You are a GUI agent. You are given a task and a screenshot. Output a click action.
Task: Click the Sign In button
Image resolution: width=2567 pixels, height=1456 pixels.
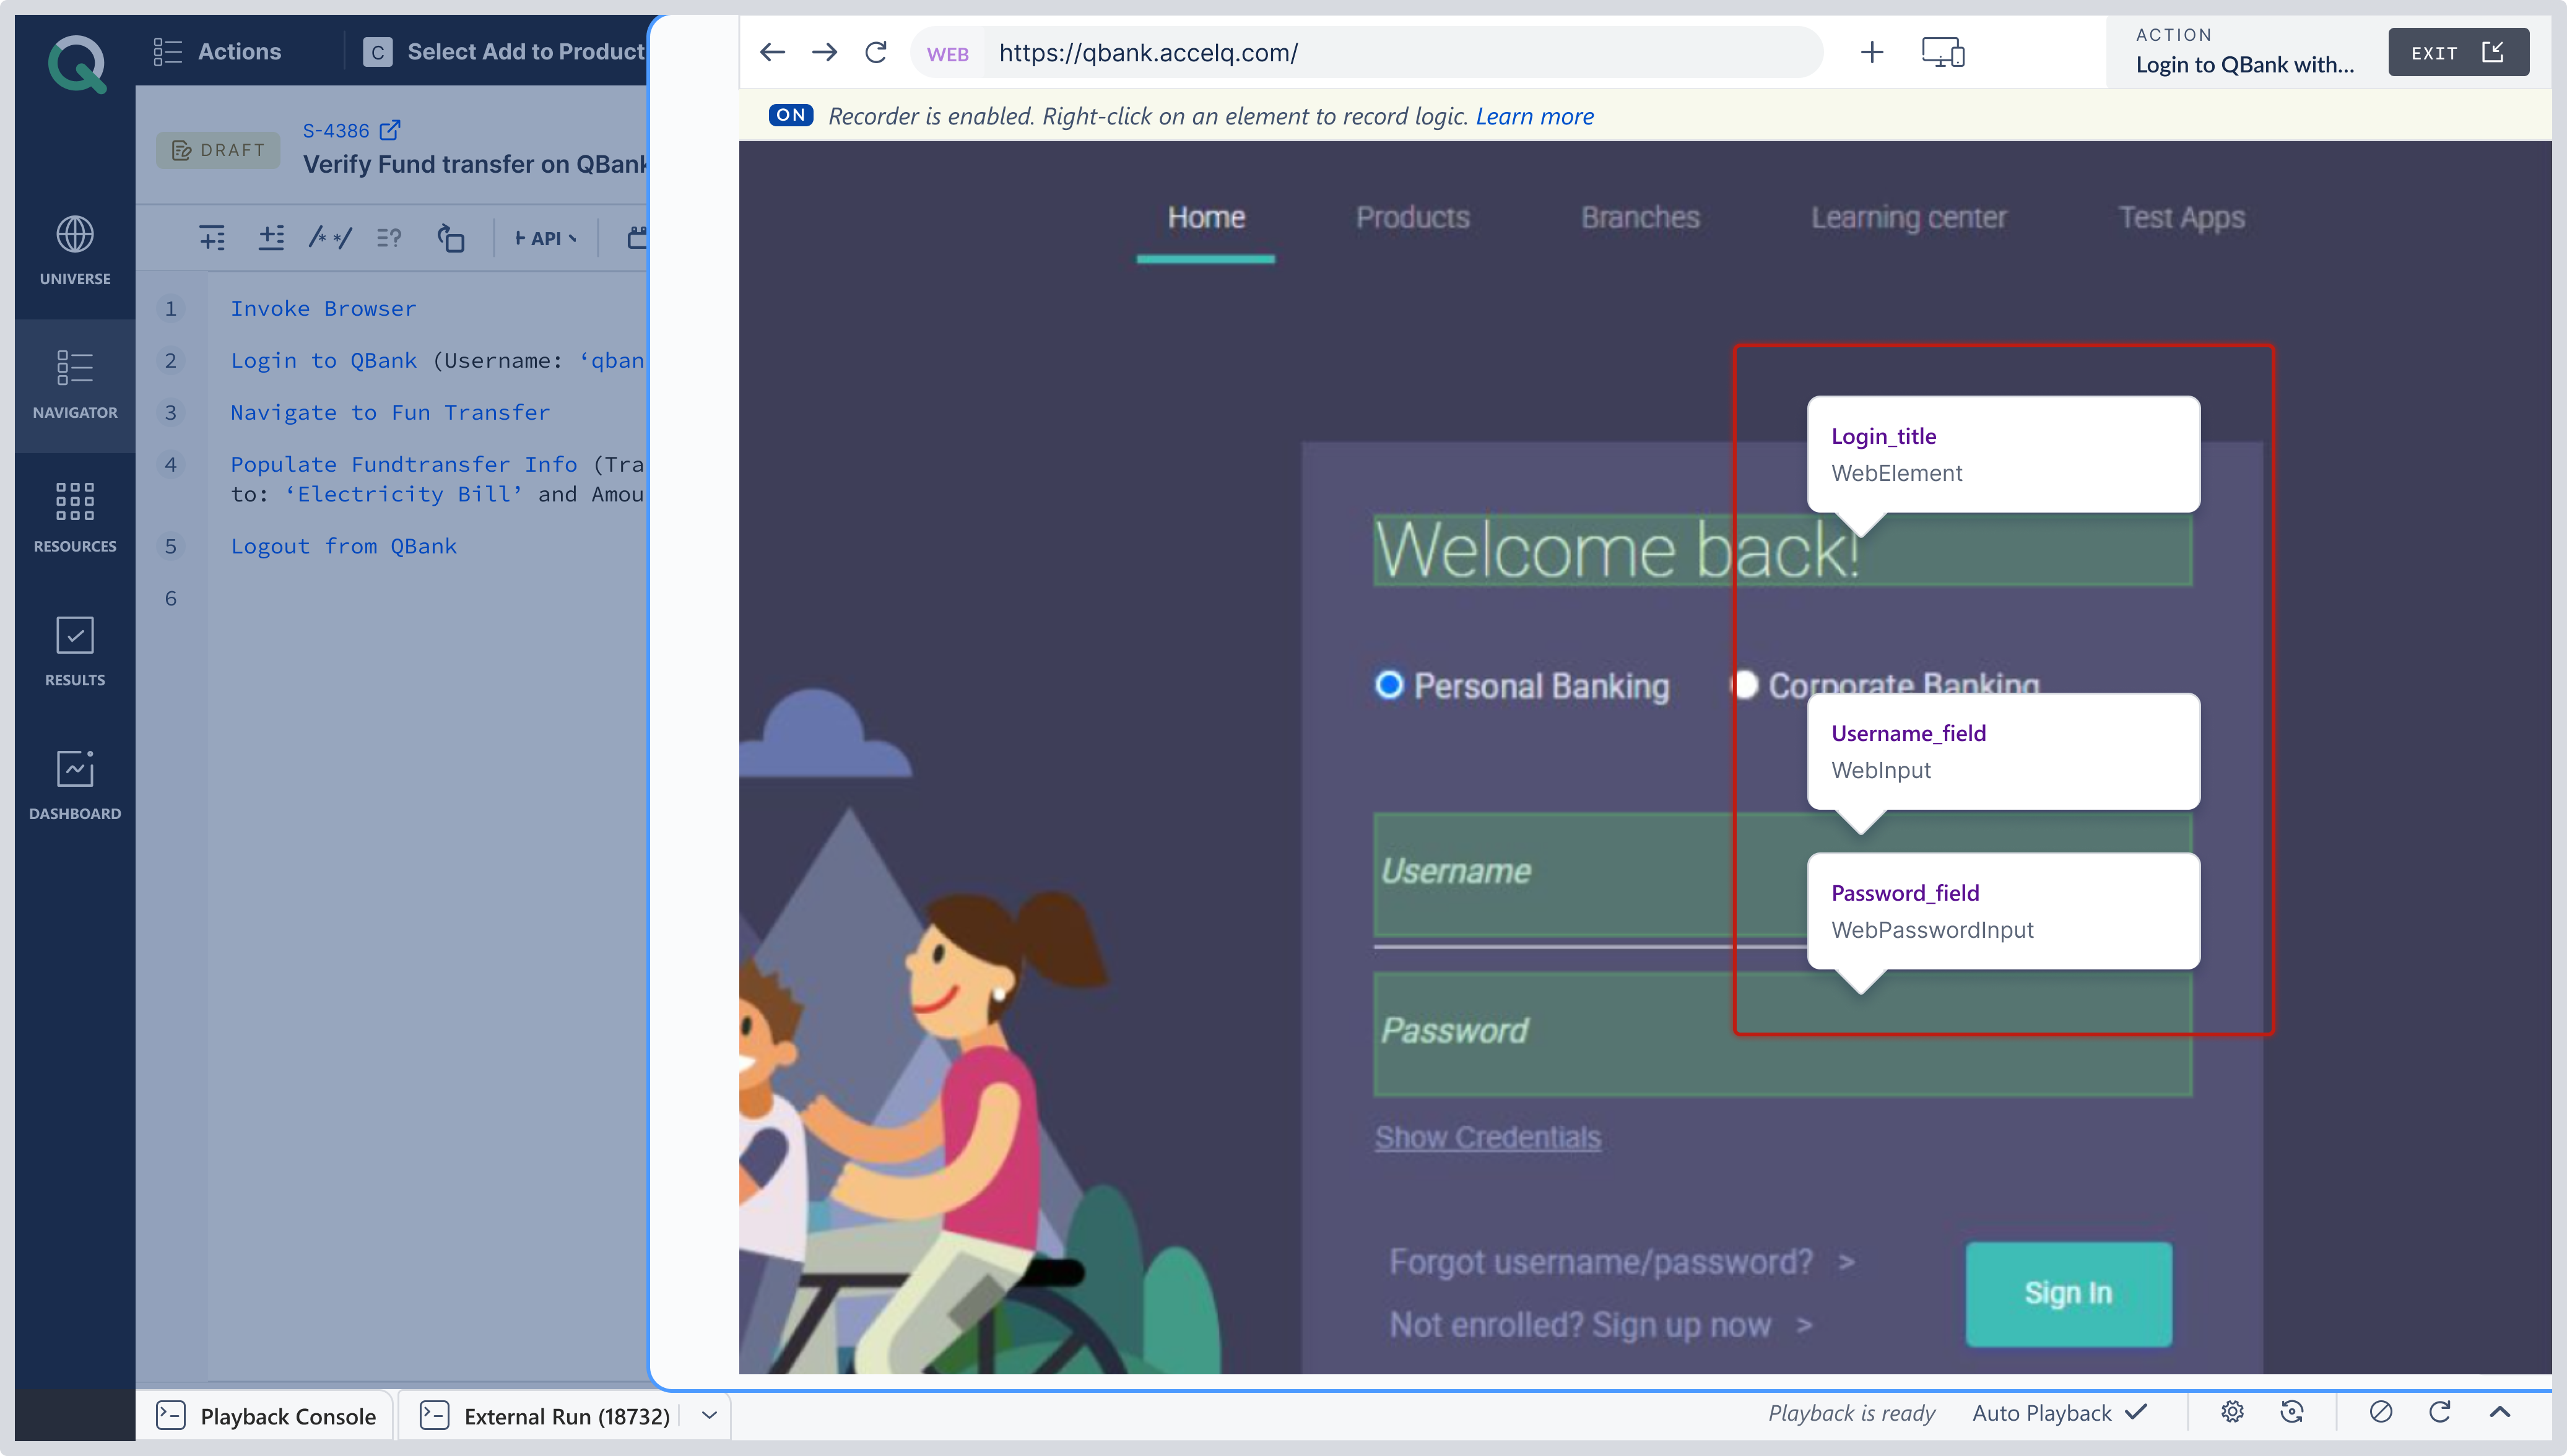pyautogui.click(x=2068, y=1293)
